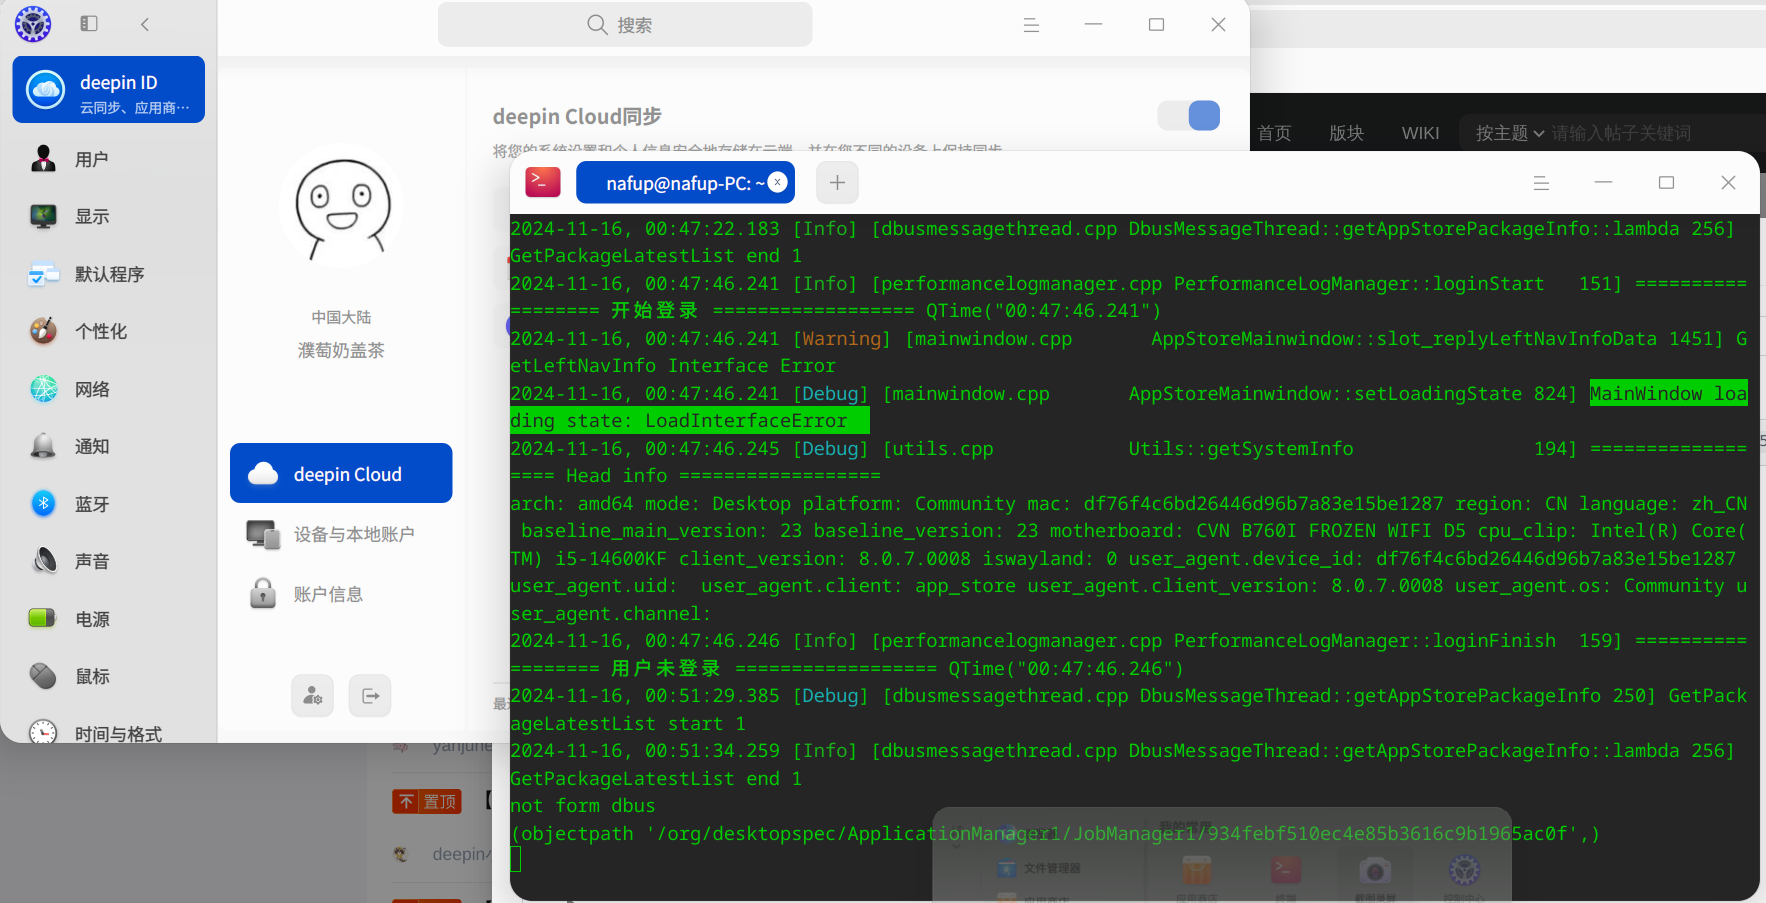The image size is (1766, 903).
Task: Select the nafup@nafup-PC terminal tab
Action: pos(685,183)
